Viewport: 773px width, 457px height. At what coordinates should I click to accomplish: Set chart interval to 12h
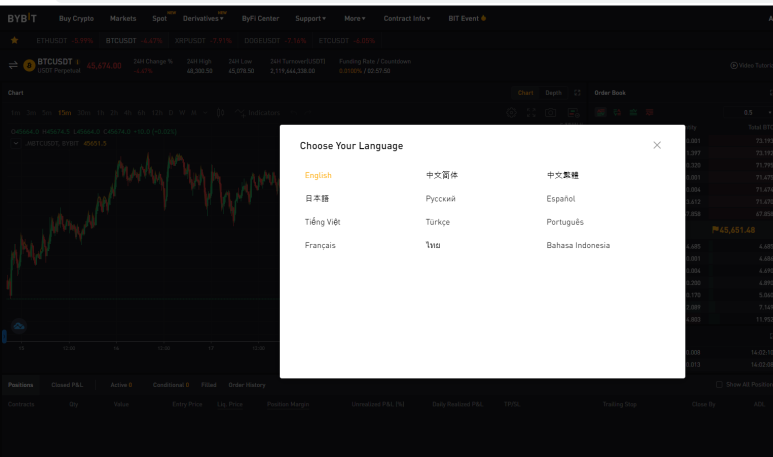(x=157, y=113)
